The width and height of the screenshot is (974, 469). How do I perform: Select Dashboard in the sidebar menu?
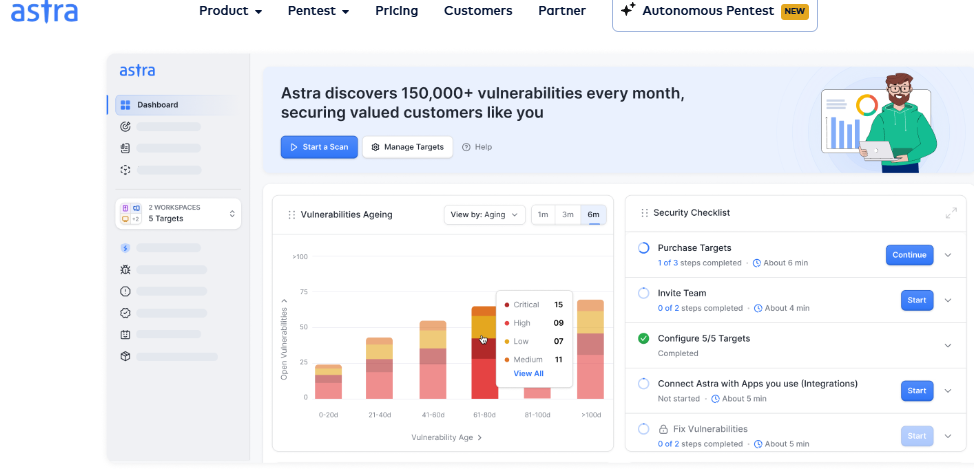pyautogui.click(x=173, y=105)
